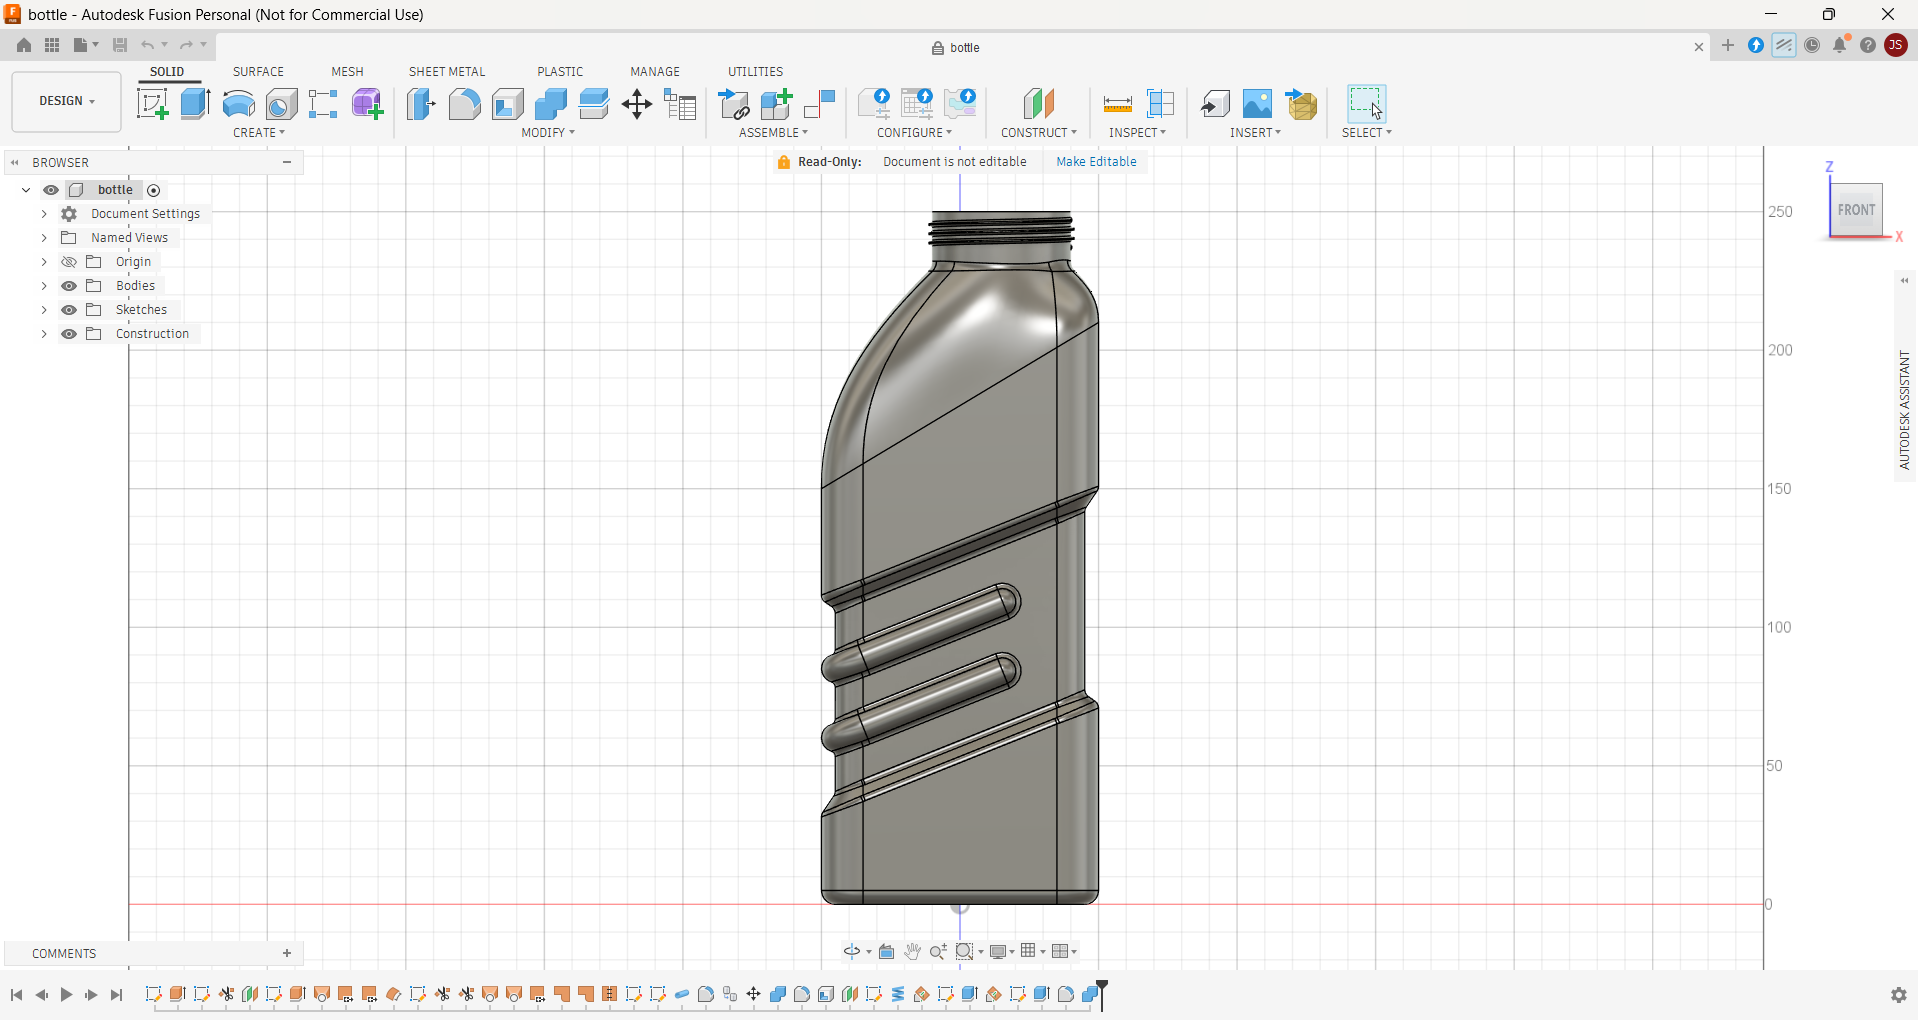The height and width of the screenshot is (1020, 1918).
Task: Select the Insert Mesh tool
Action: (x=1301, y=104)
